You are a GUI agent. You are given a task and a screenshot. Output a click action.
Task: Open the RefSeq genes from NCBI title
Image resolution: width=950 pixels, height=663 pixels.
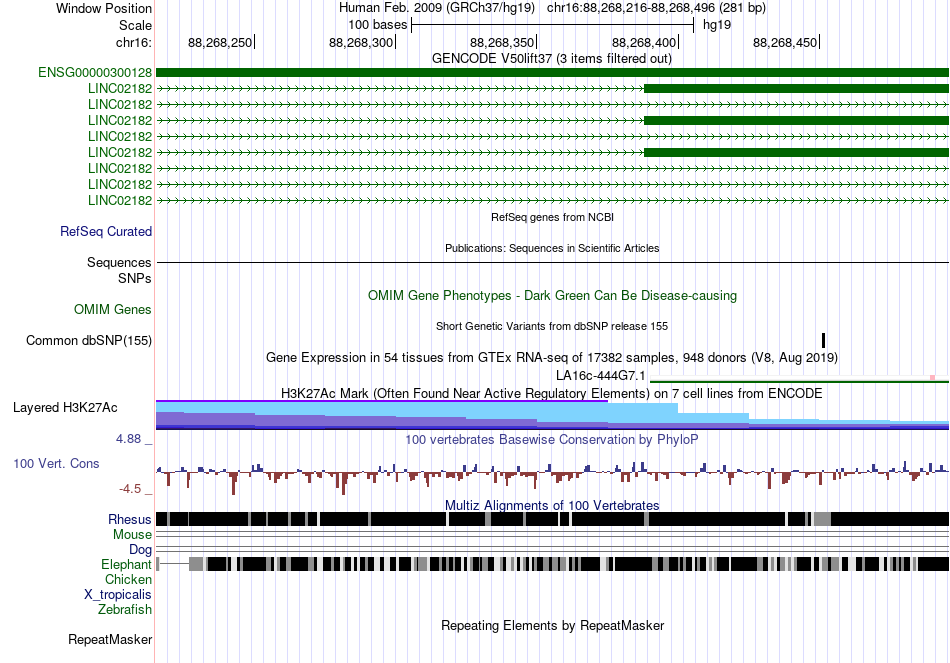[552, 217]
